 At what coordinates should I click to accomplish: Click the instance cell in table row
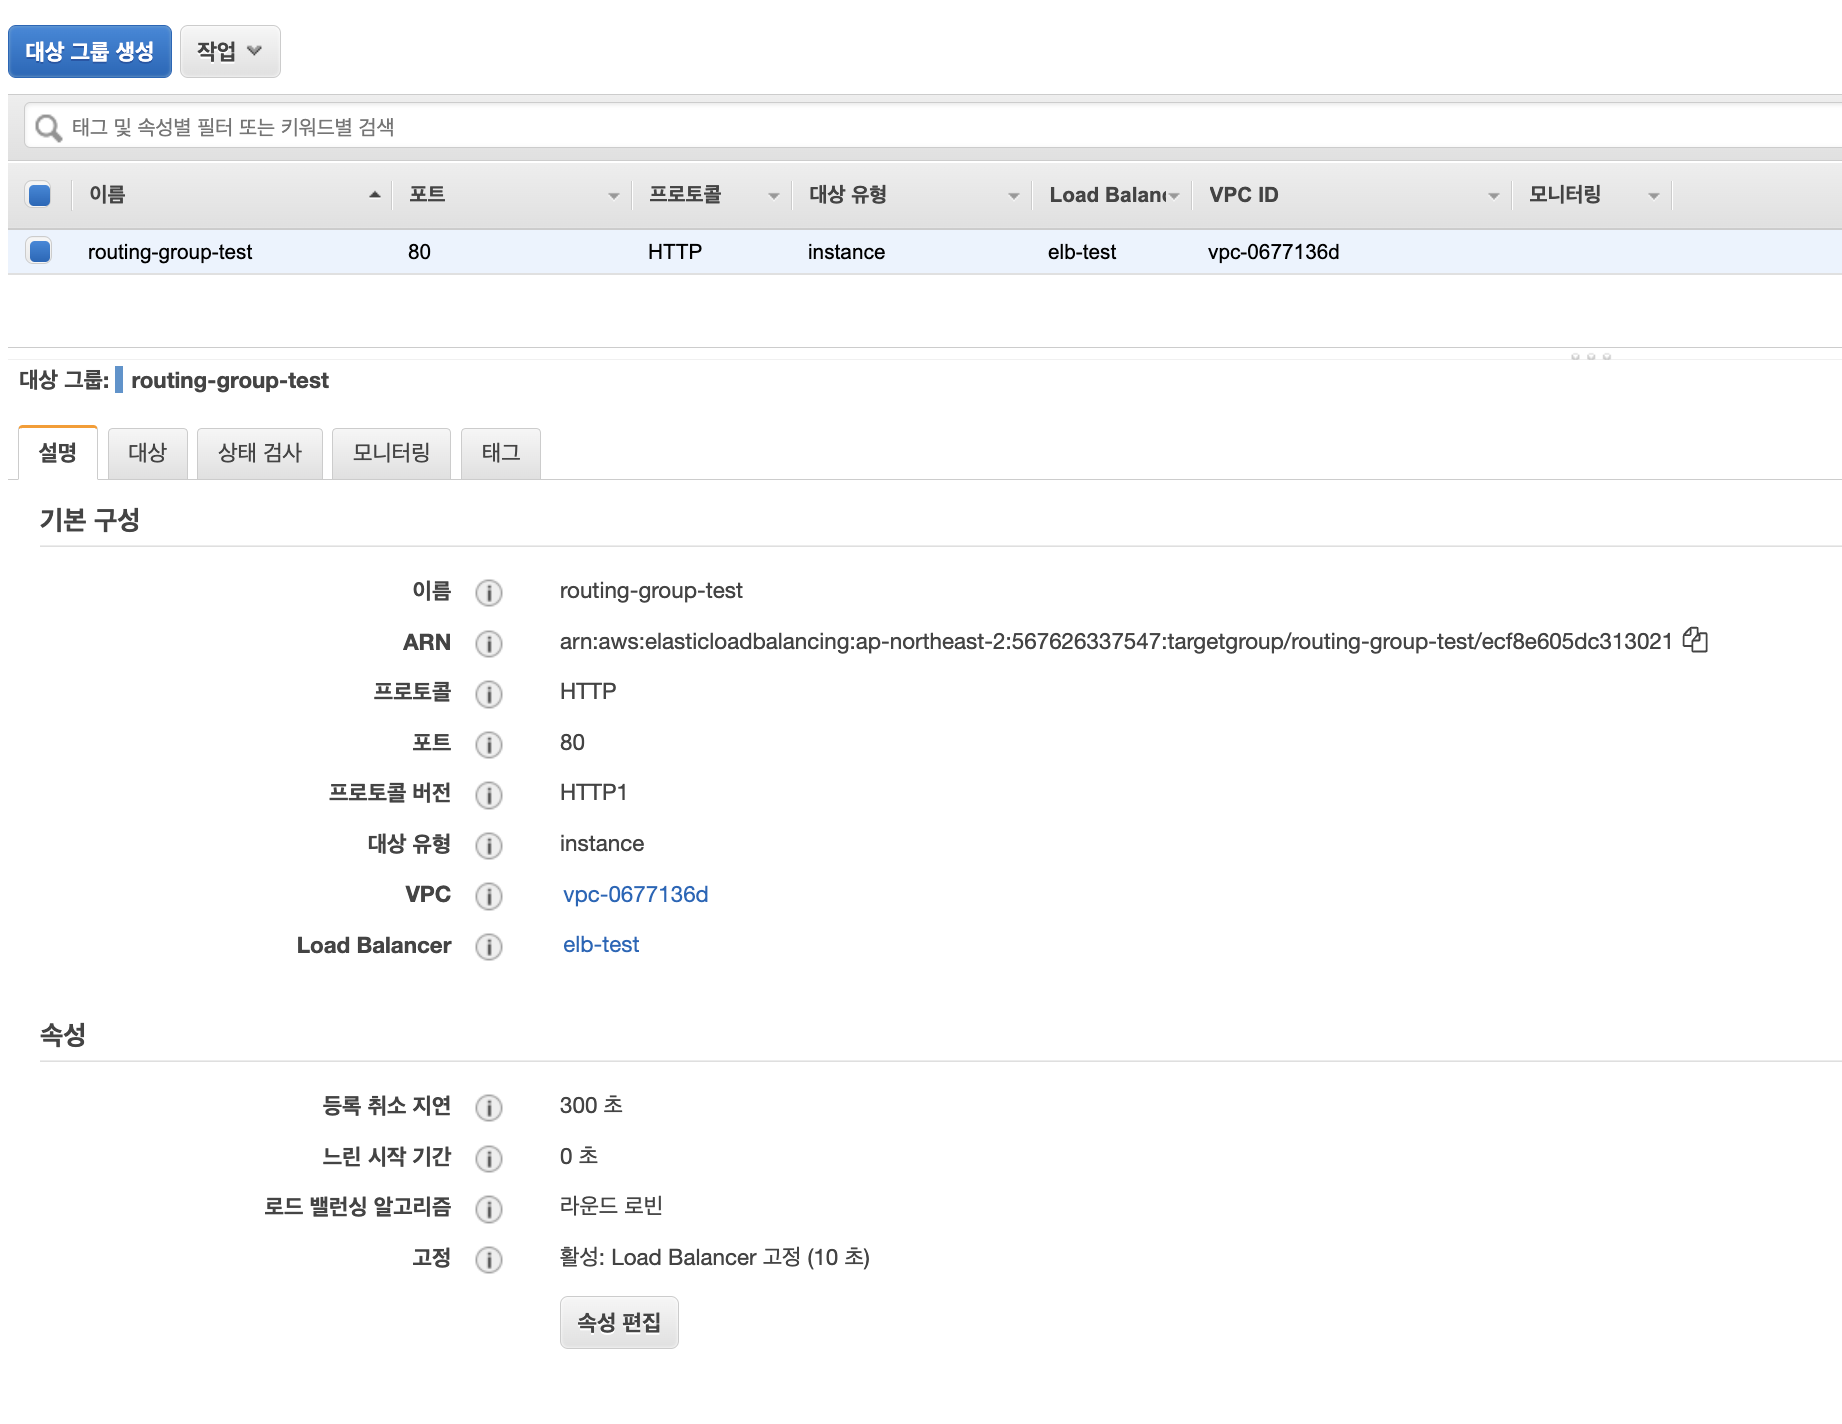pos(846,252)
